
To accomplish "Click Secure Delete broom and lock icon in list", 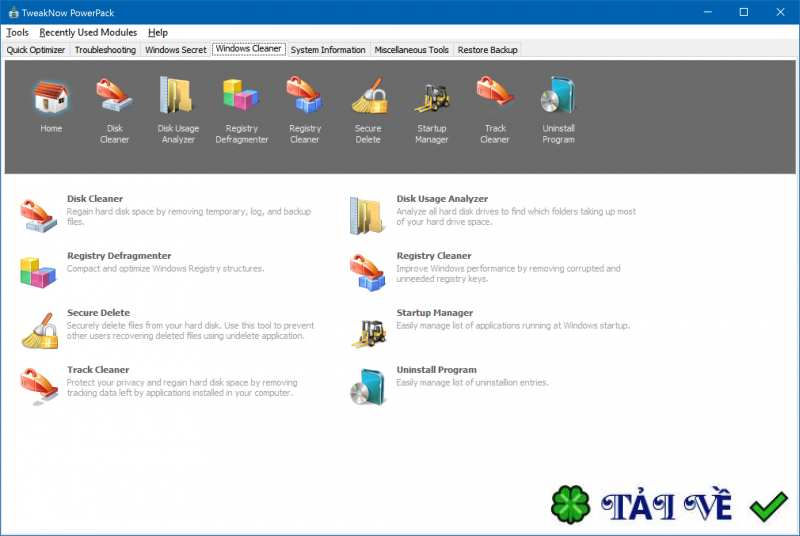I will (40, 330).
